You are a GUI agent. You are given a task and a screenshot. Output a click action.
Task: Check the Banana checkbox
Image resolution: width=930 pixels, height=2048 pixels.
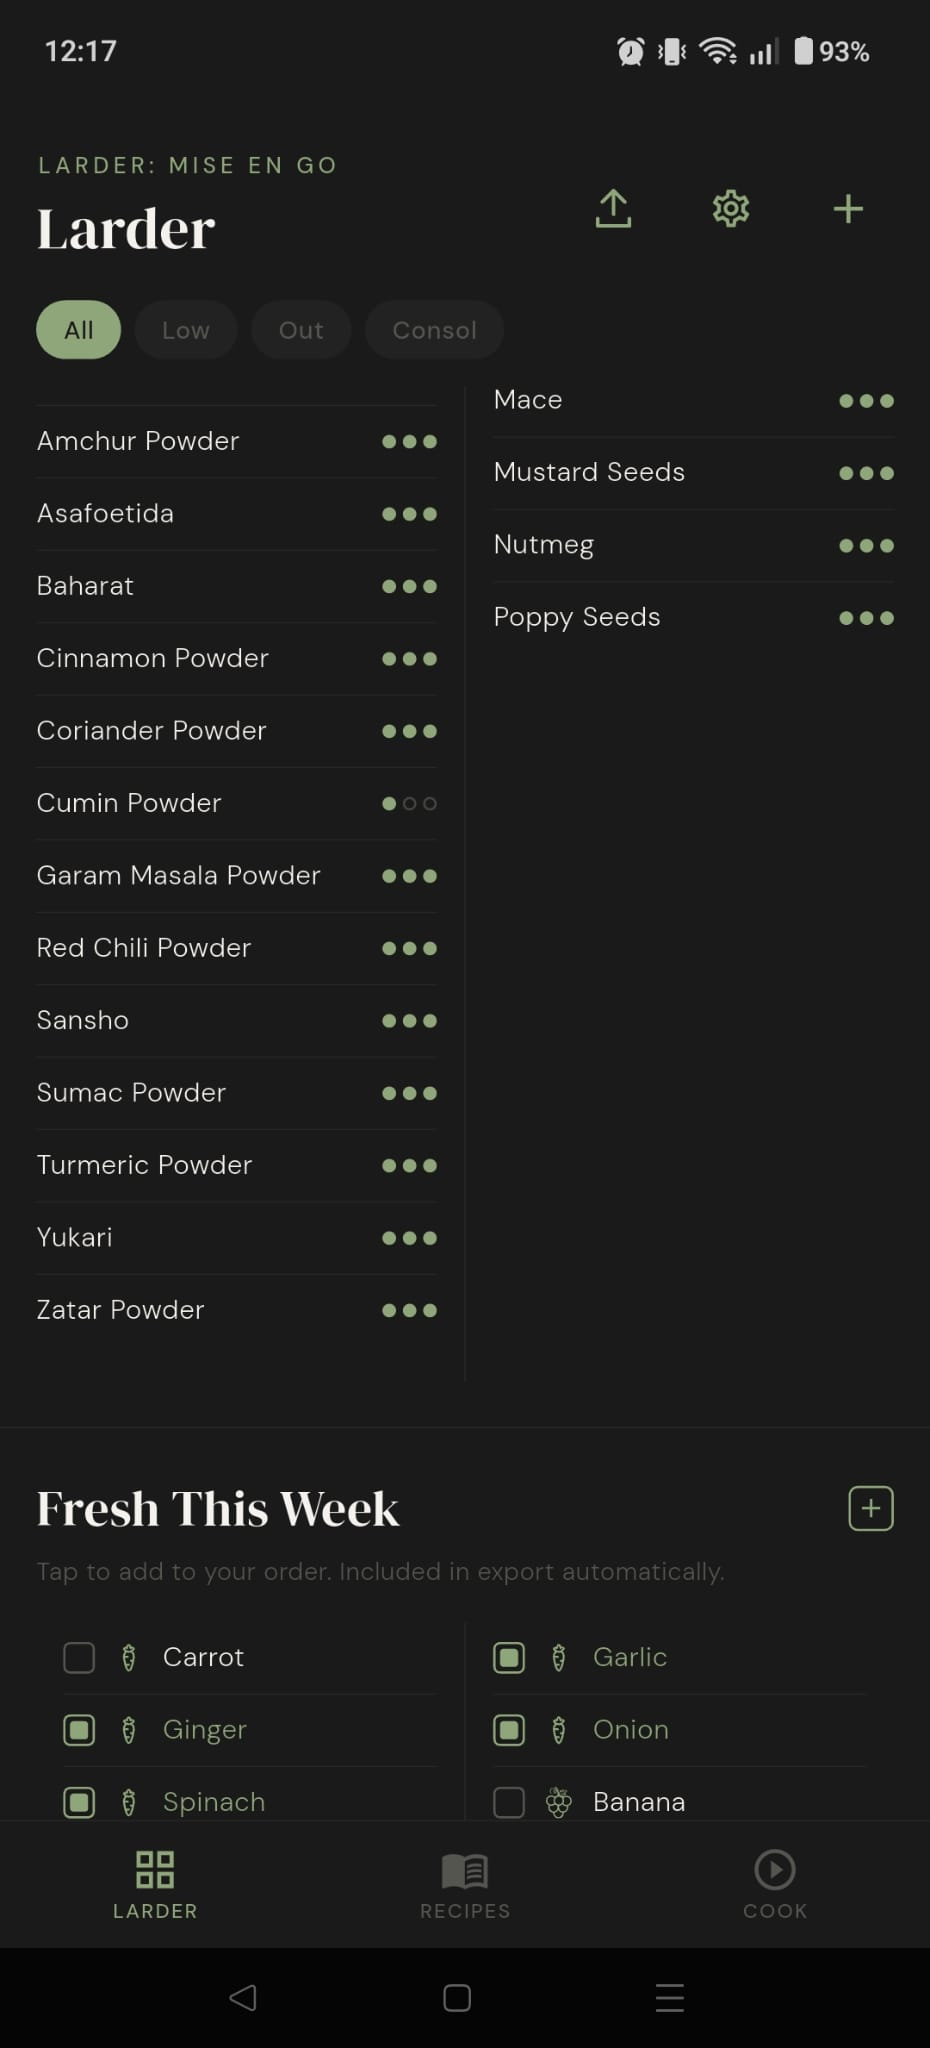coord(509,1802)
